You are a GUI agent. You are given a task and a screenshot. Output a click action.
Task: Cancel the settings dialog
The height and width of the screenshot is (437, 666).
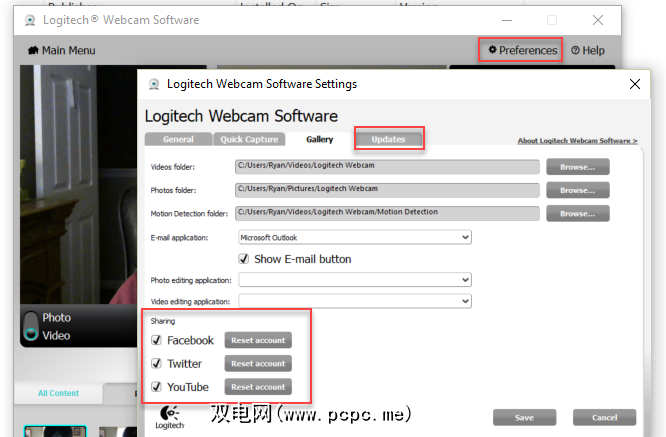click(x=604, y=417)
